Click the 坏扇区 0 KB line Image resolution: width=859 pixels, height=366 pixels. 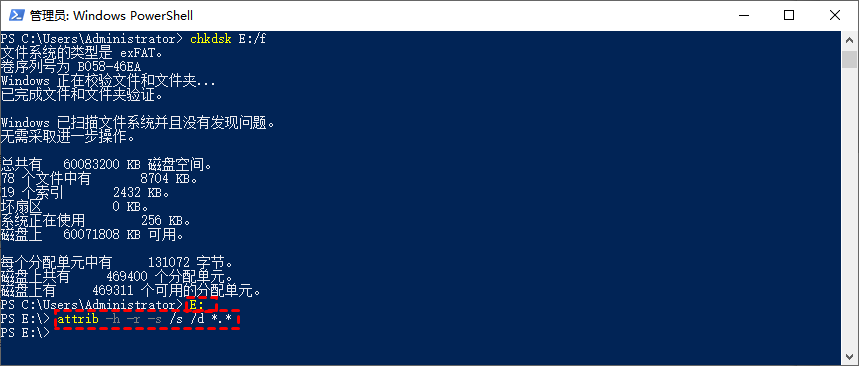pos(75,206)
